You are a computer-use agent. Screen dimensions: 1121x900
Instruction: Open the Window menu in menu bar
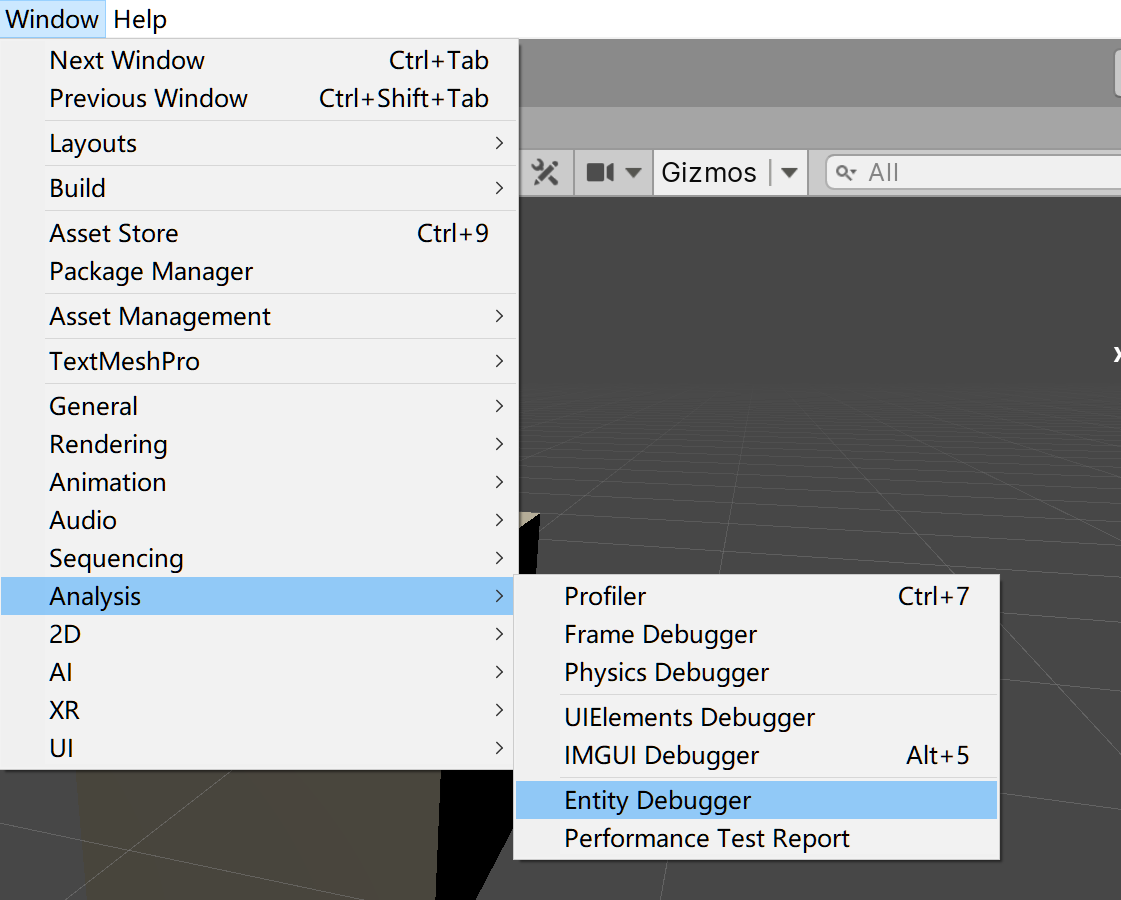[52, 19]
